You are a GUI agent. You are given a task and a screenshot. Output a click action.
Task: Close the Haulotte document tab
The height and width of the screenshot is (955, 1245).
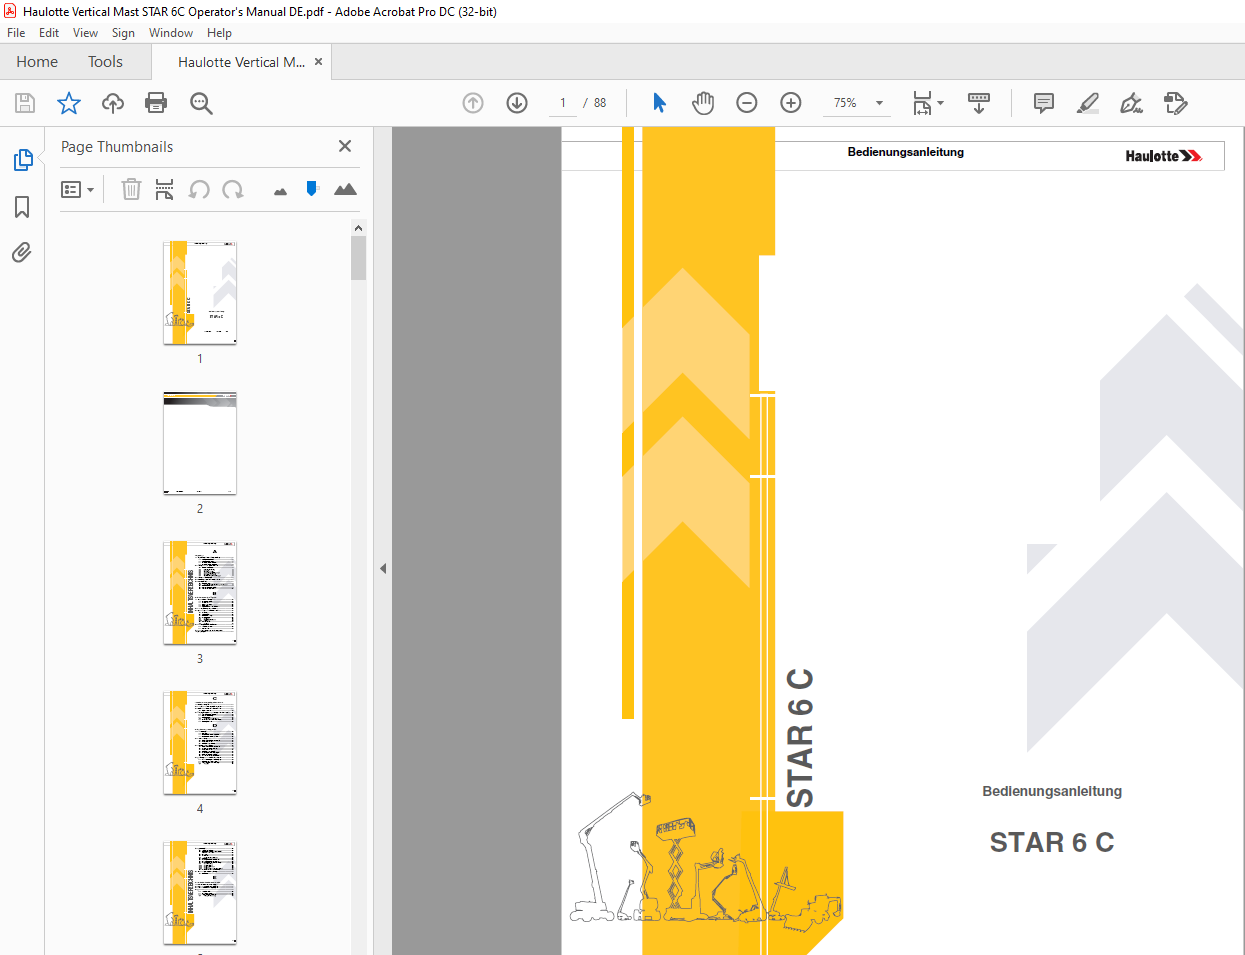click(x=319, y=62)
